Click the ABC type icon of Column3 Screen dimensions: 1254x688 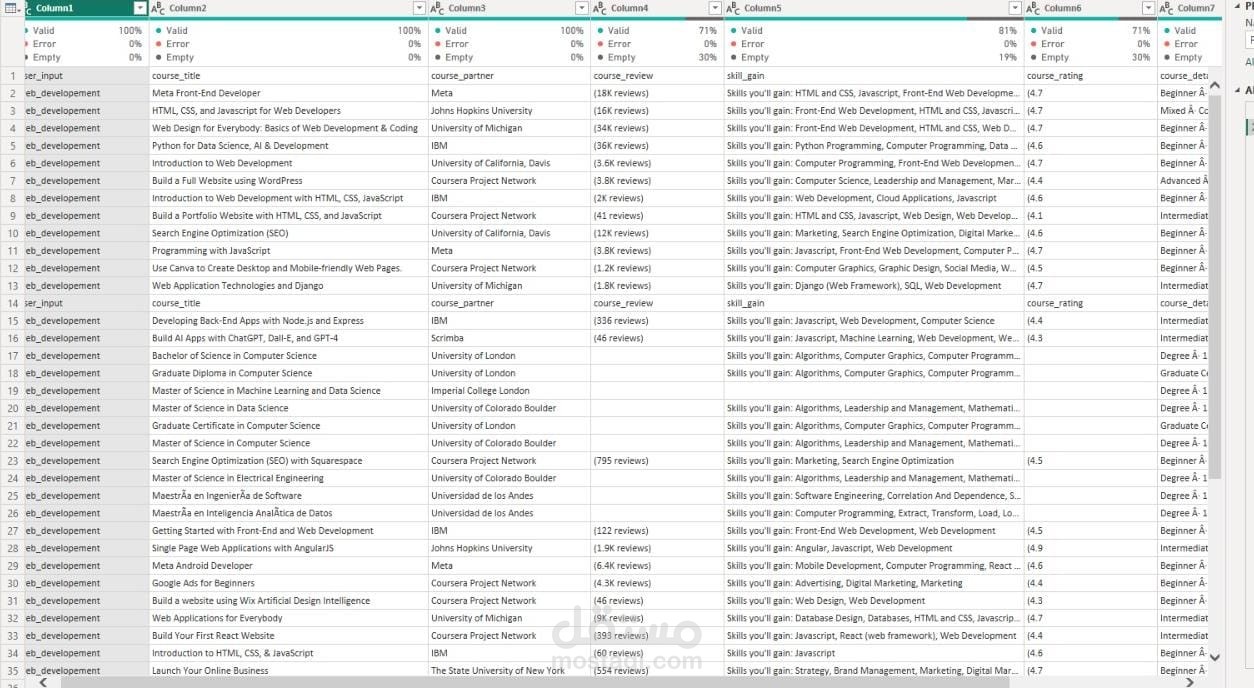(x=438, y=8)
